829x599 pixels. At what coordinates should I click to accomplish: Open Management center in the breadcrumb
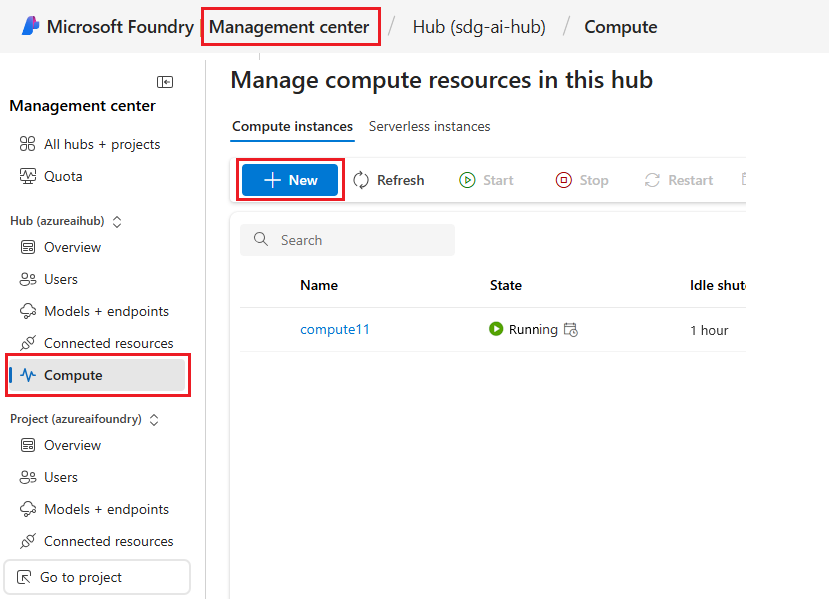click(x=289, y=26)
